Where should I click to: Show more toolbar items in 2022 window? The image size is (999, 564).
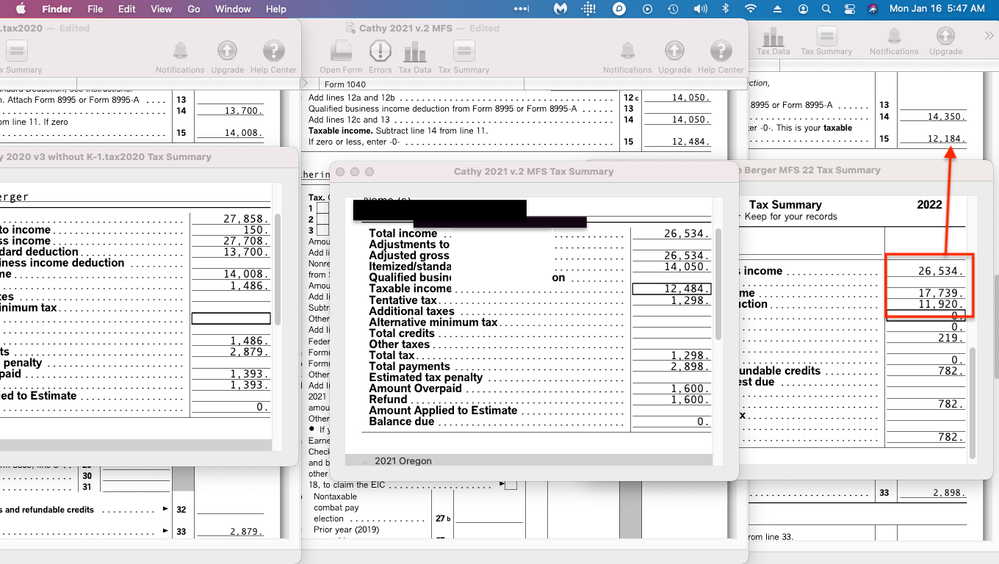(x=989, y=36)
